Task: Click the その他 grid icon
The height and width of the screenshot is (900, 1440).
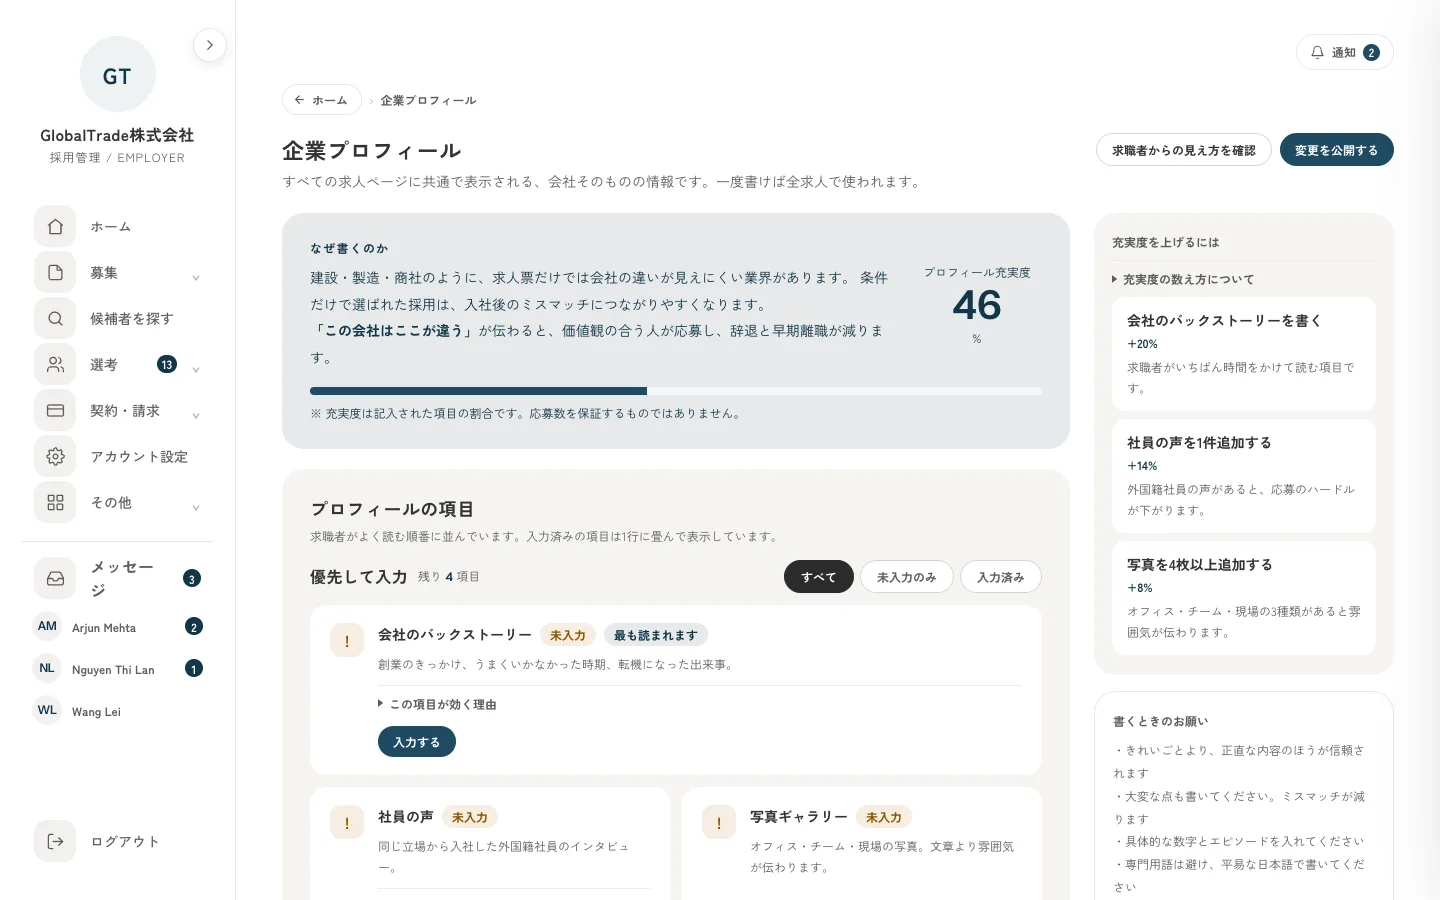Action: click(x=55, y=503)
